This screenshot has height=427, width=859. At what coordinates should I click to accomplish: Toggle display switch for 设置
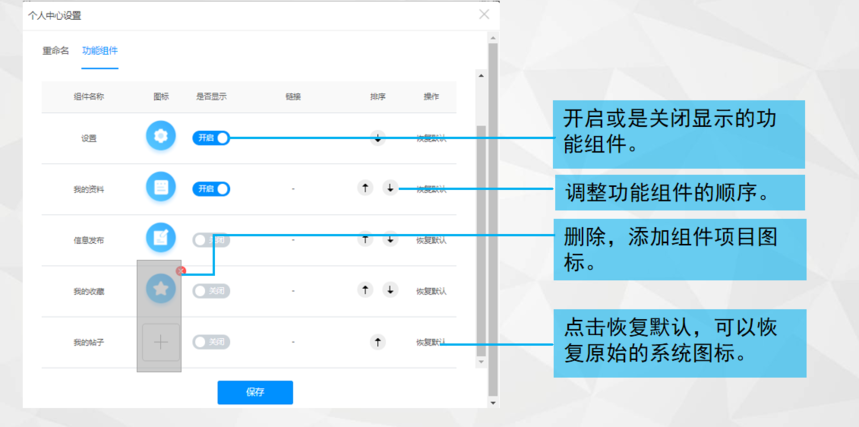pyautogui.click(x=211, y=138)
